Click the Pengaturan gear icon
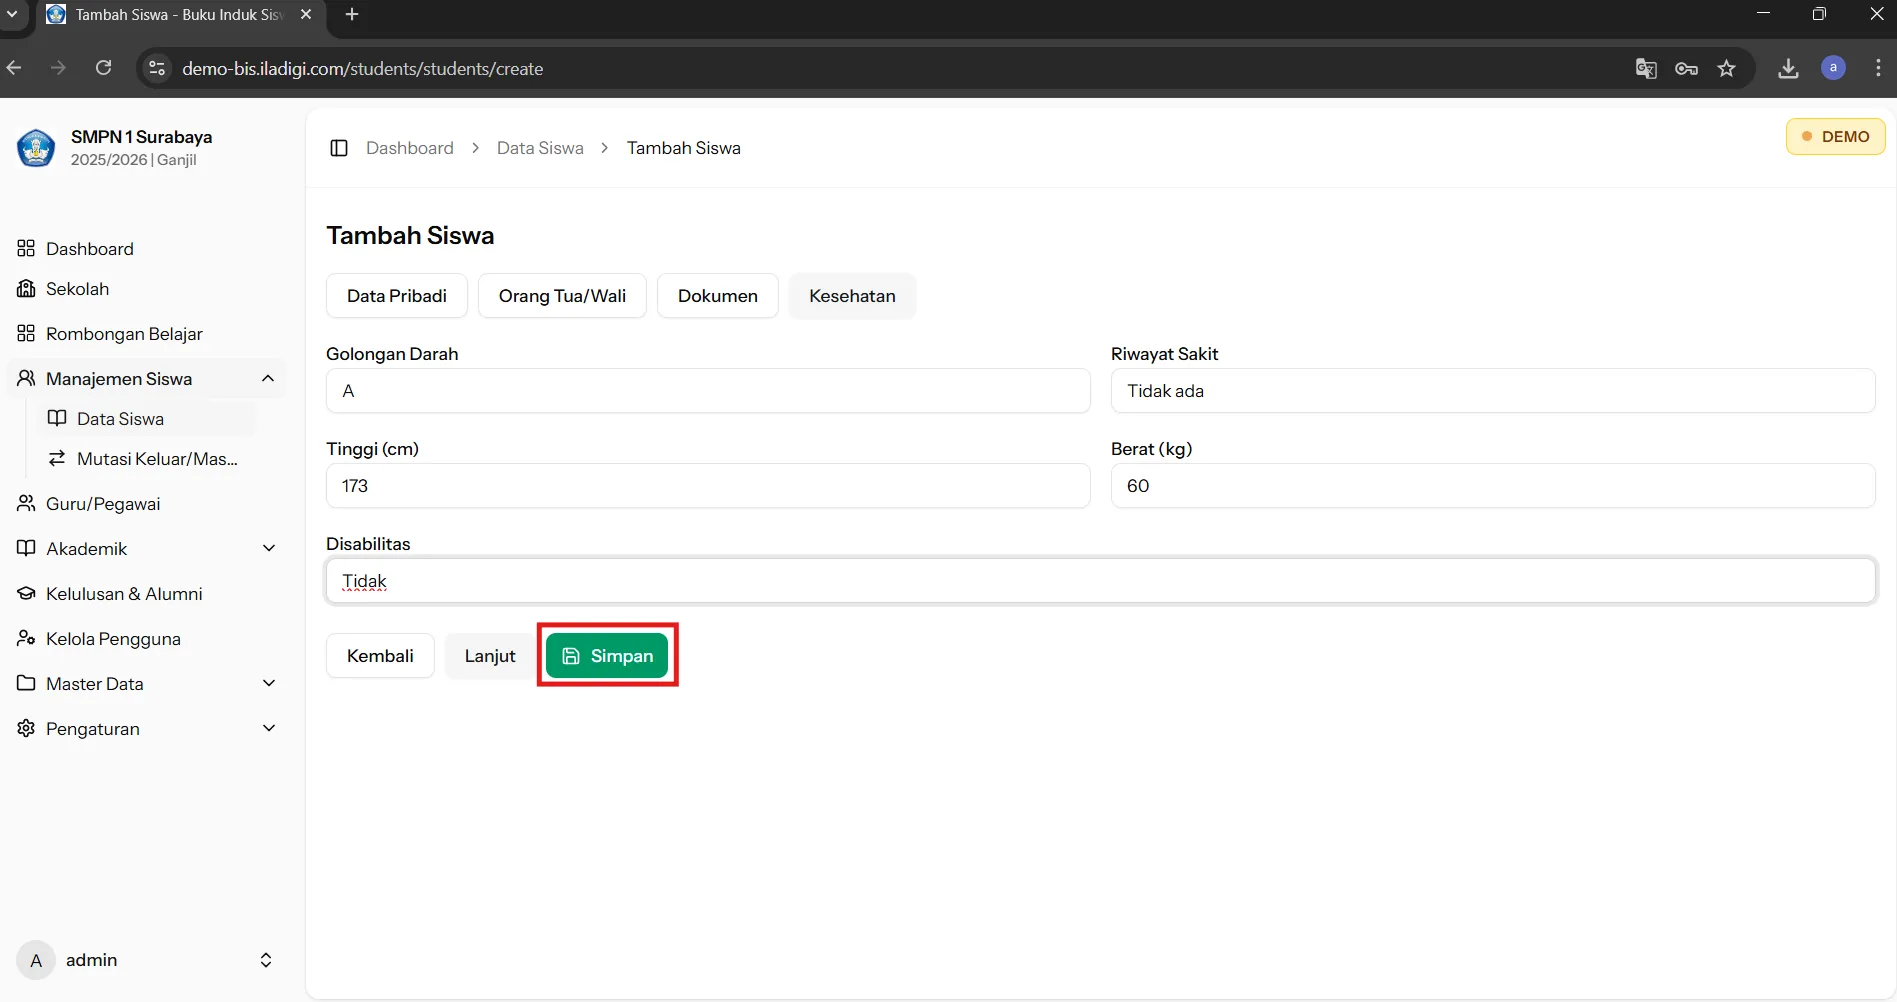The width and height of the screenshot is (1897, 1002). tap(26, 729)
